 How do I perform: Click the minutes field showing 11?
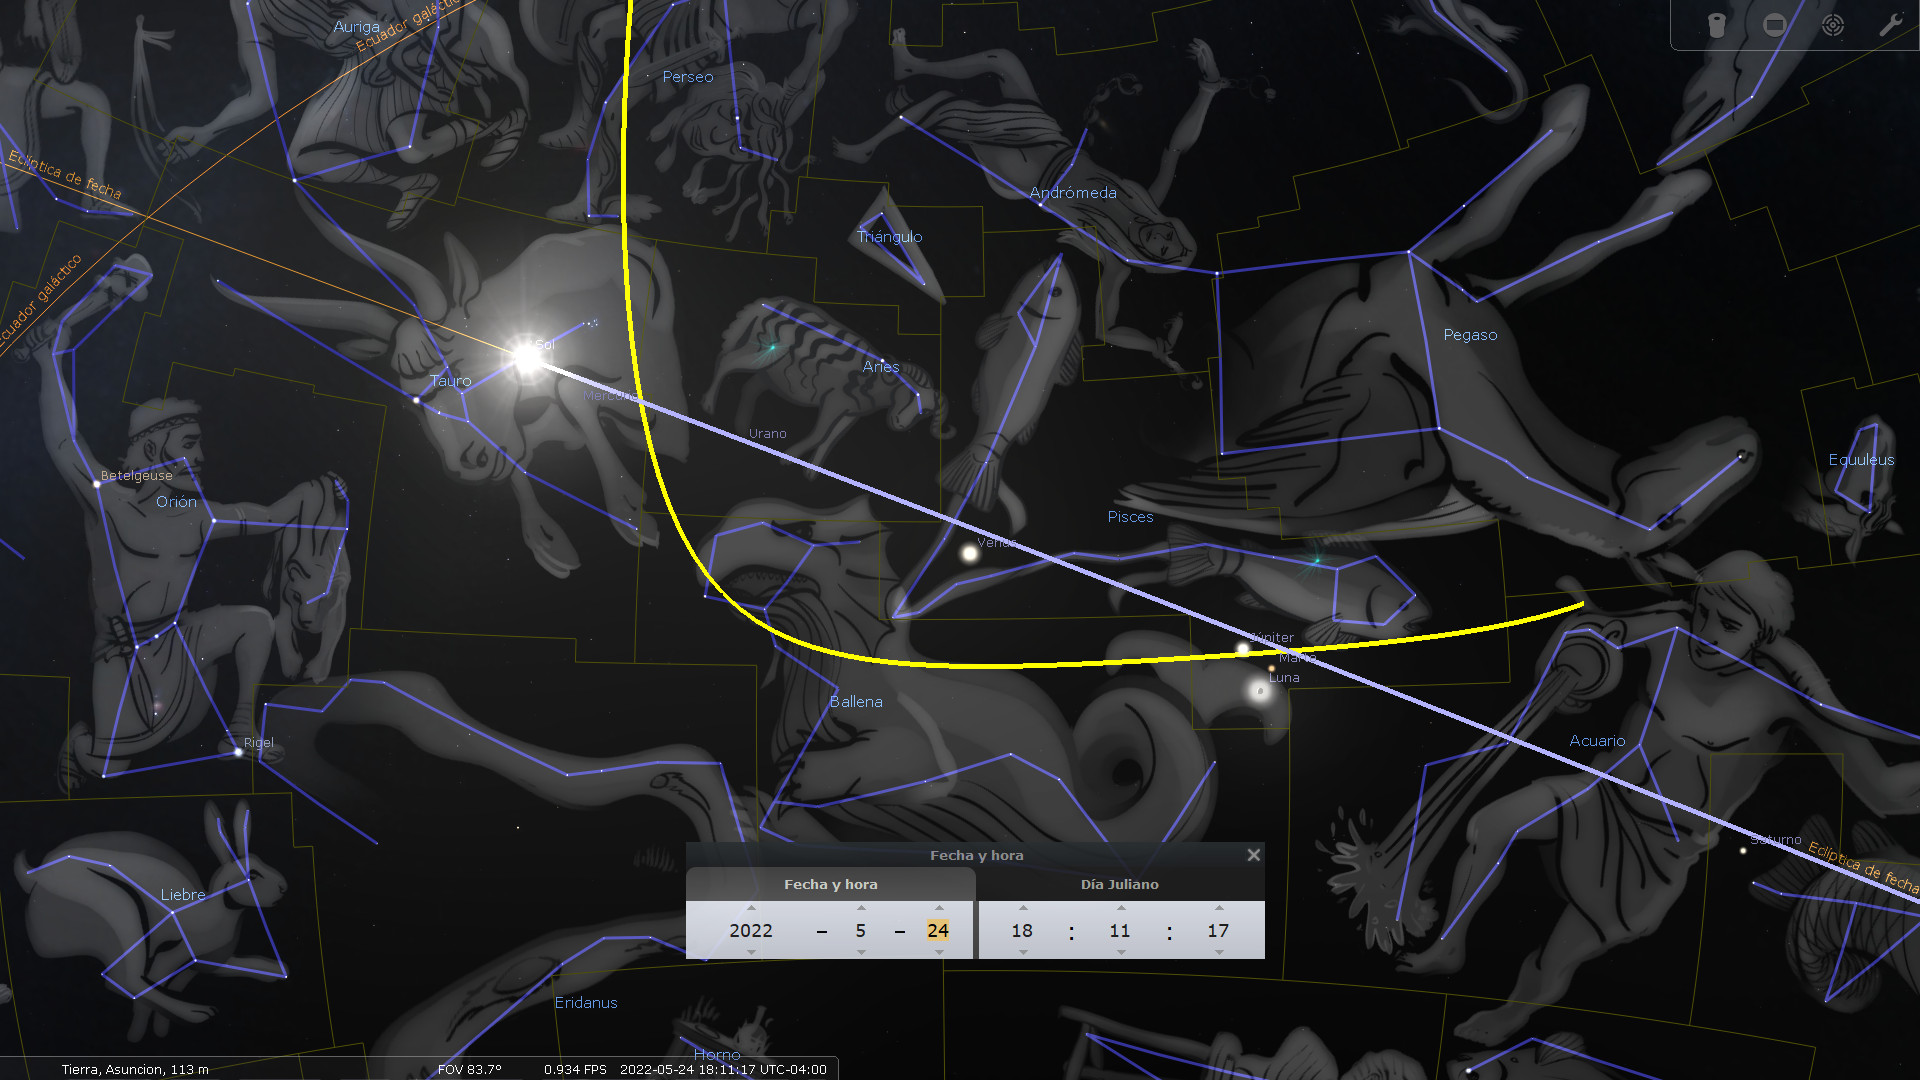point(1120,930)
